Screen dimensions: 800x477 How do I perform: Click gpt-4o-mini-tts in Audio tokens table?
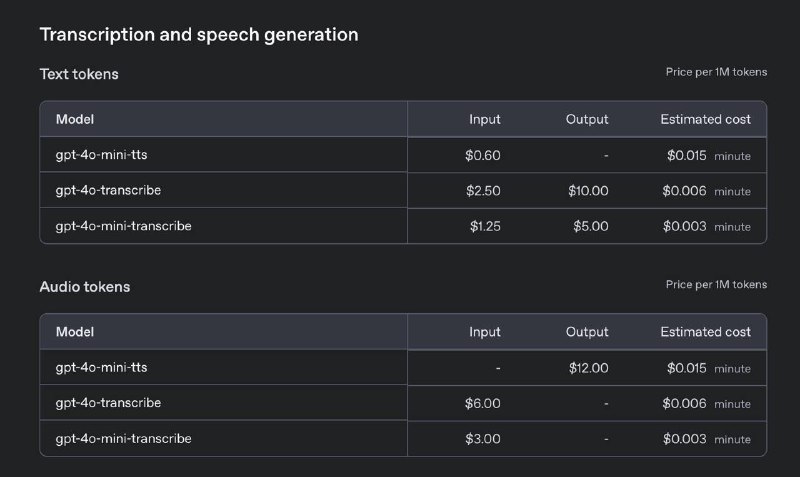pos(102,368)
